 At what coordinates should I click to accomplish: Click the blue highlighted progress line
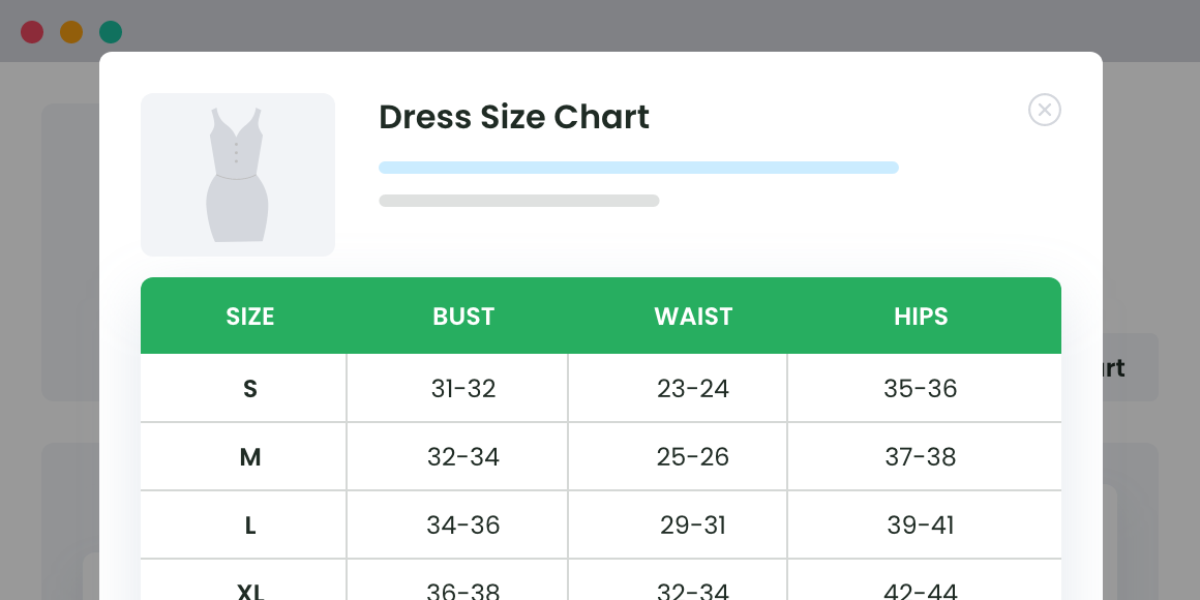coord(638,167)
